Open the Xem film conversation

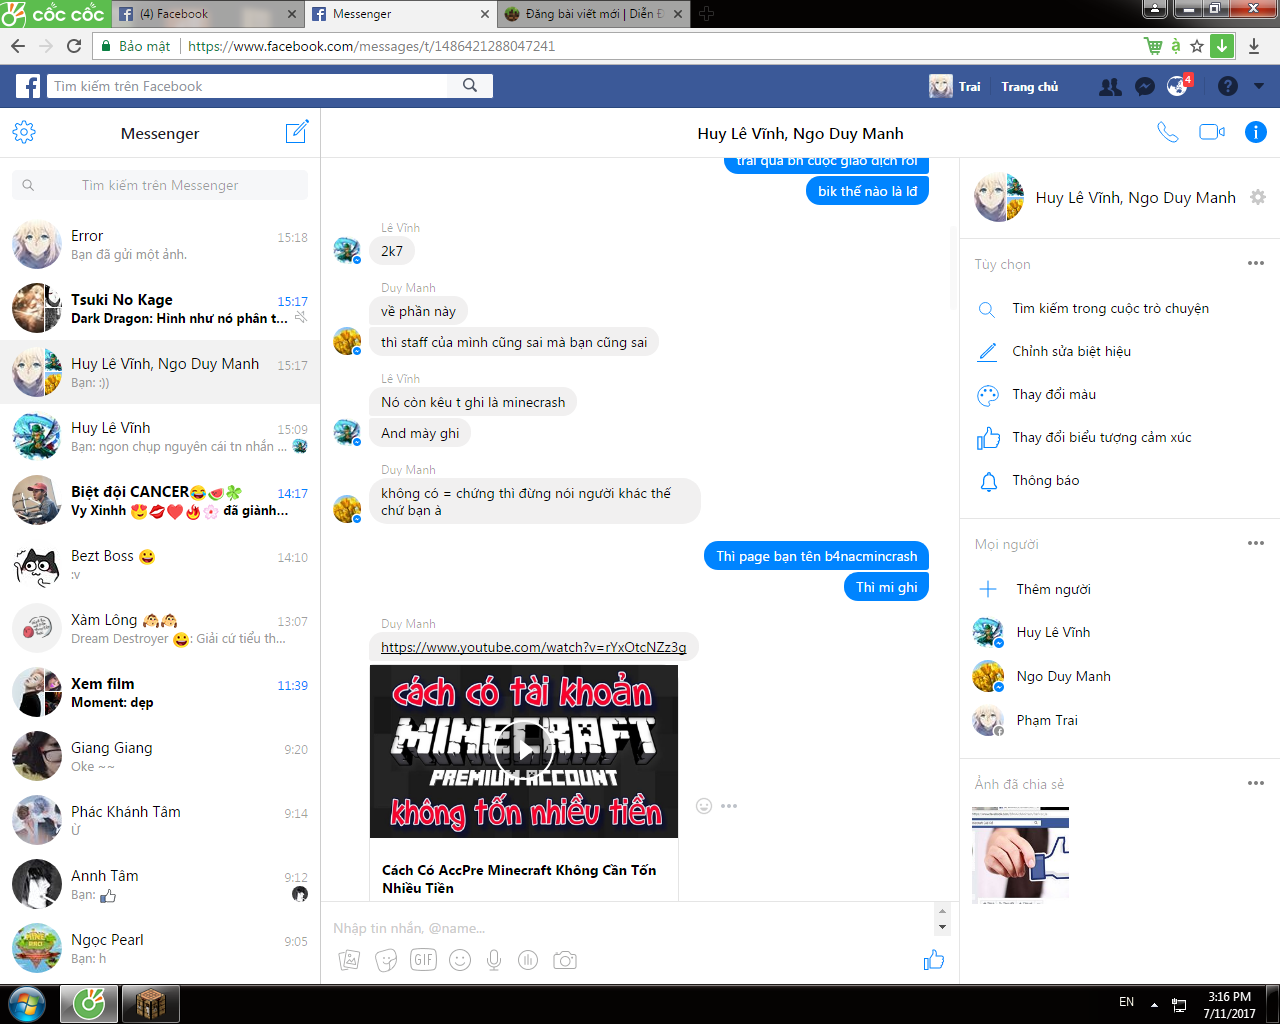160,693
